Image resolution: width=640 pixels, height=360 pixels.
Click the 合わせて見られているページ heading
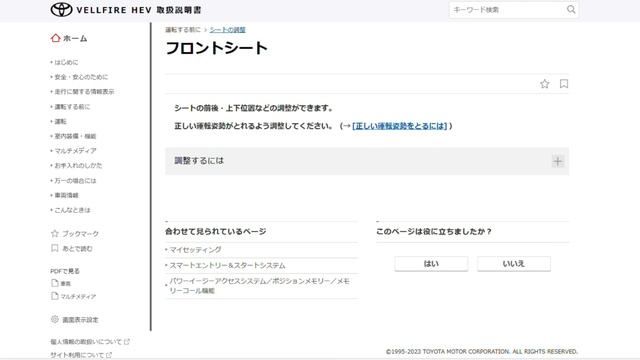click(x=216, y=231)
